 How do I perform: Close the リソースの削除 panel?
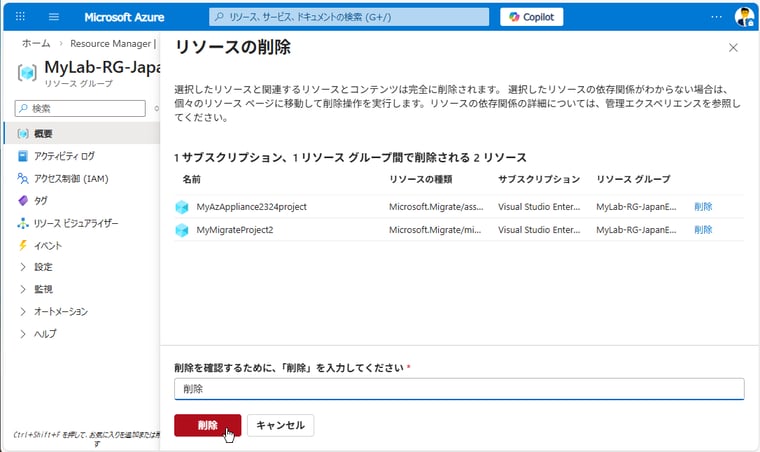[x=733, y=47]
